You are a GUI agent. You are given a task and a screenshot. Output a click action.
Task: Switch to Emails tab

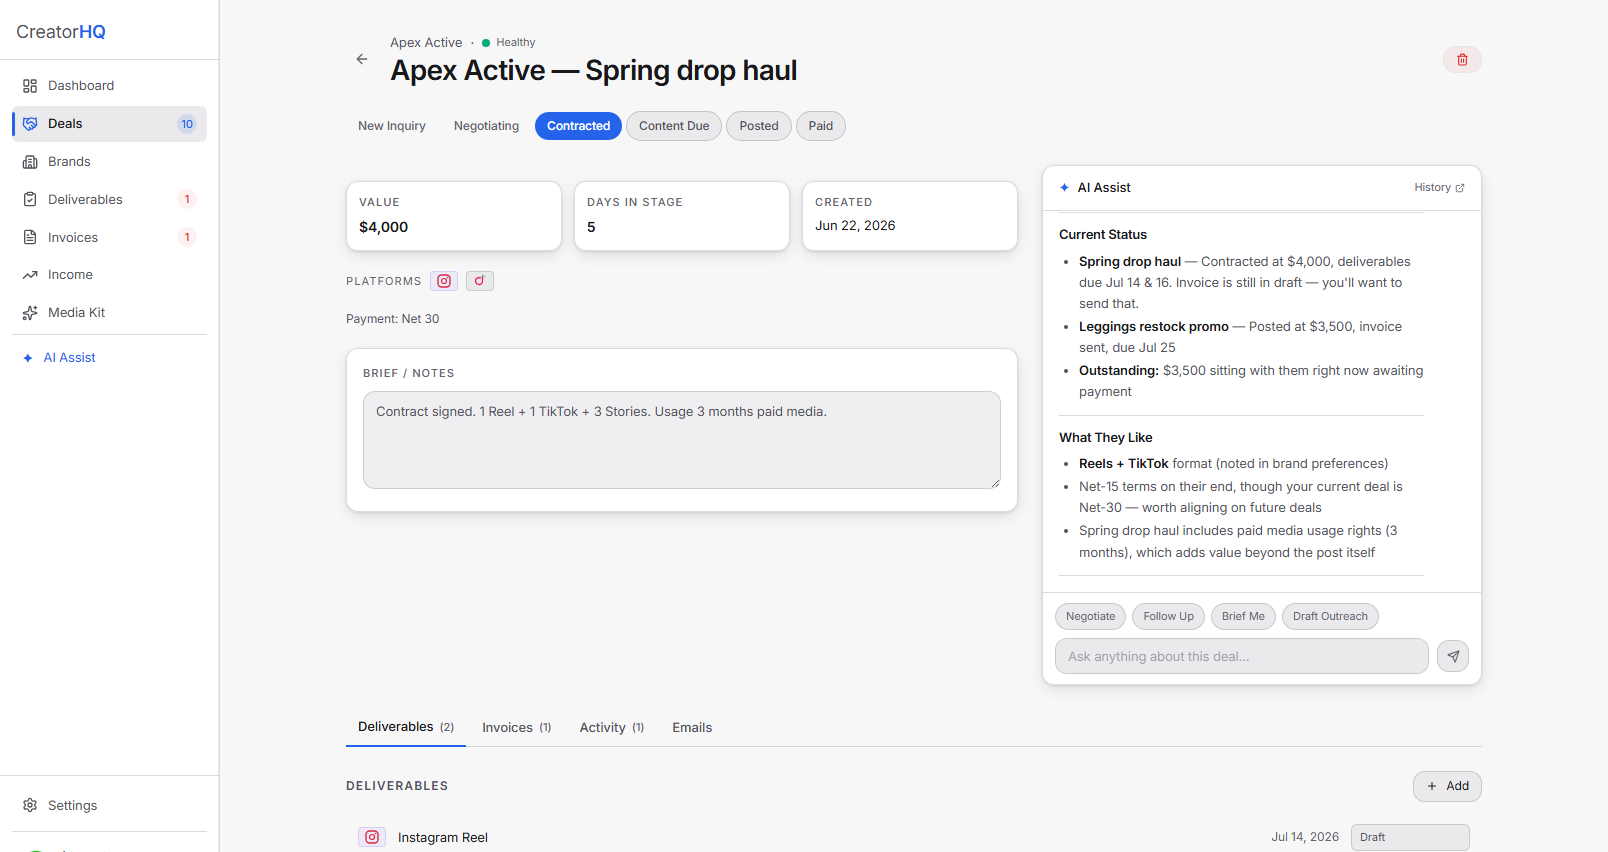(692, 727)
